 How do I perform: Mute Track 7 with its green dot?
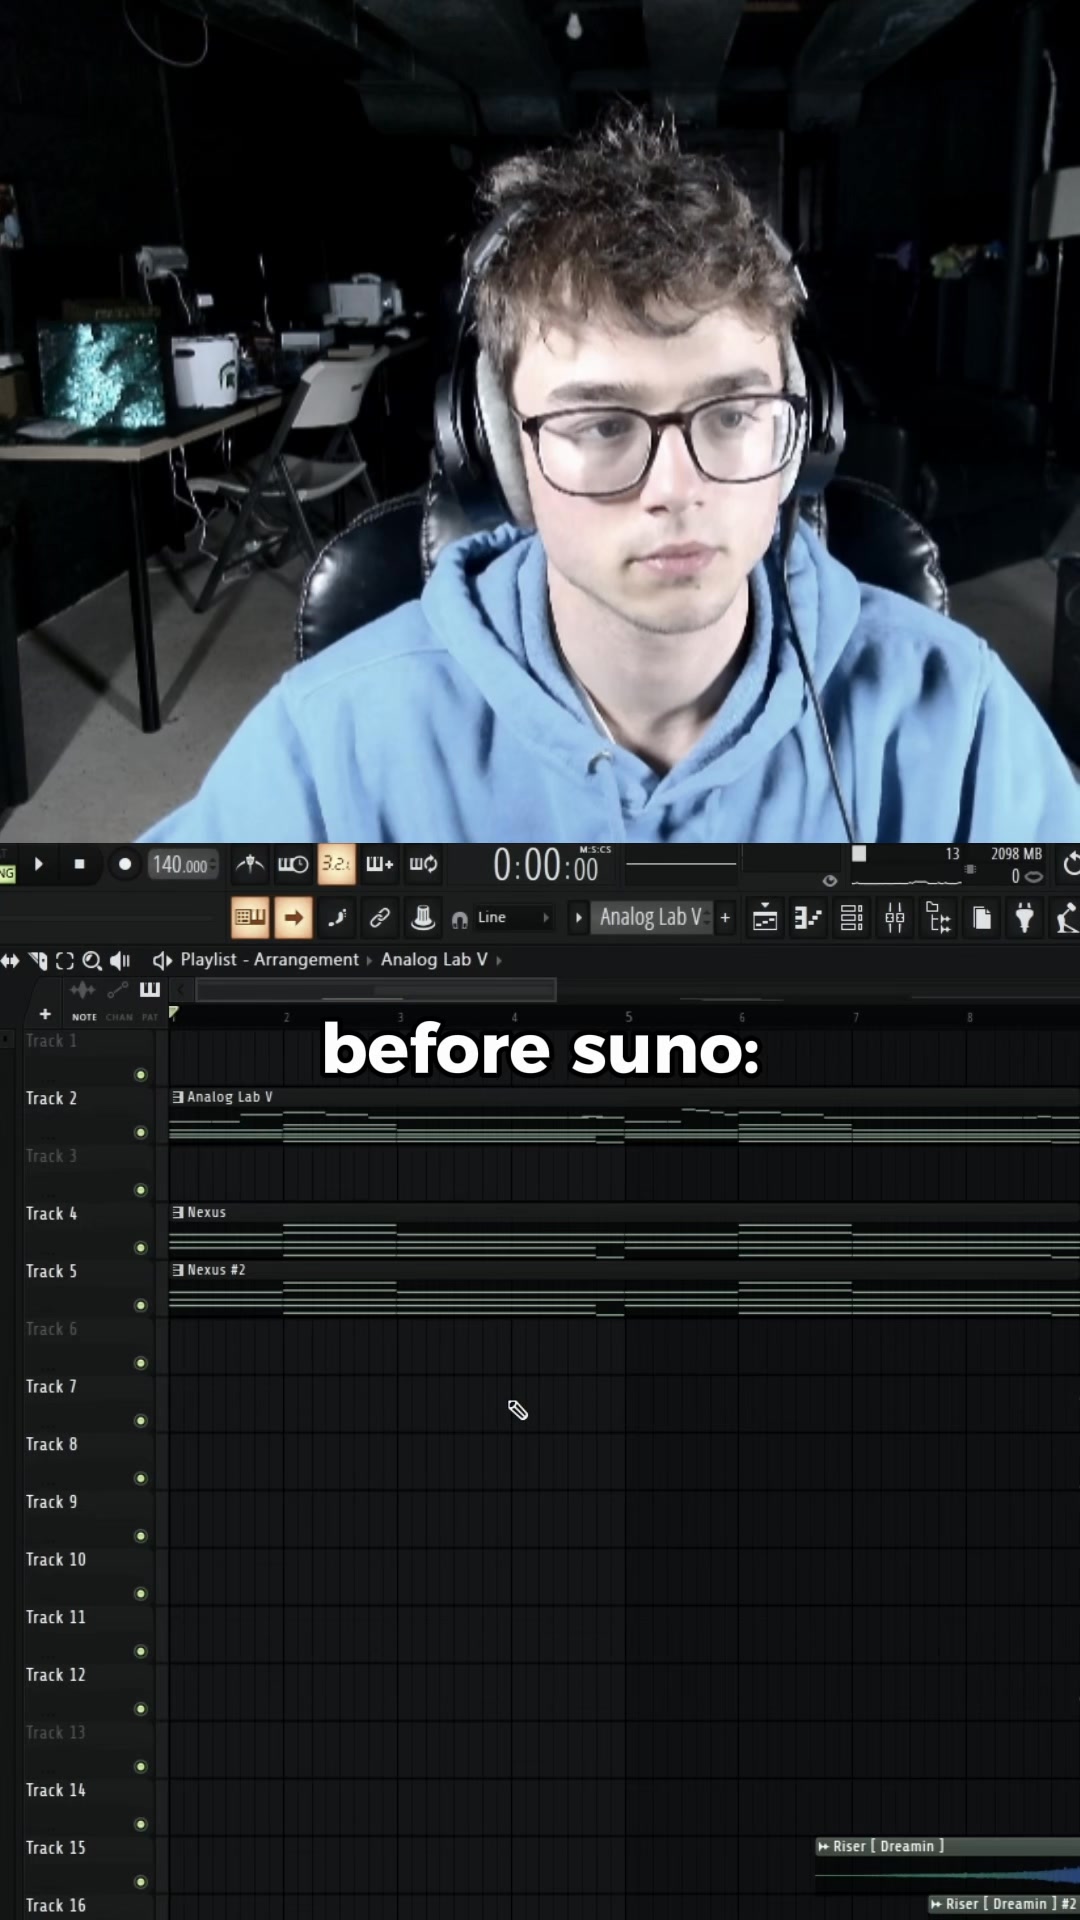(141, 1421)
